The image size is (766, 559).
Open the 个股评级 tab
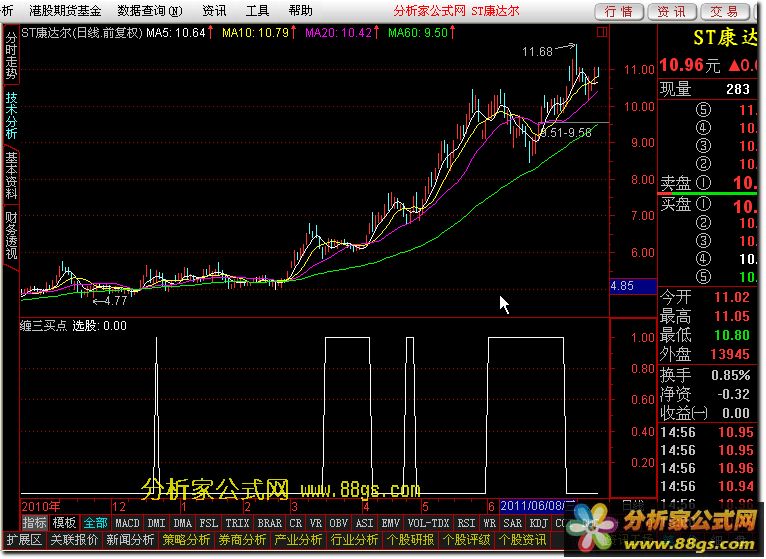click(x=466, y=539)
